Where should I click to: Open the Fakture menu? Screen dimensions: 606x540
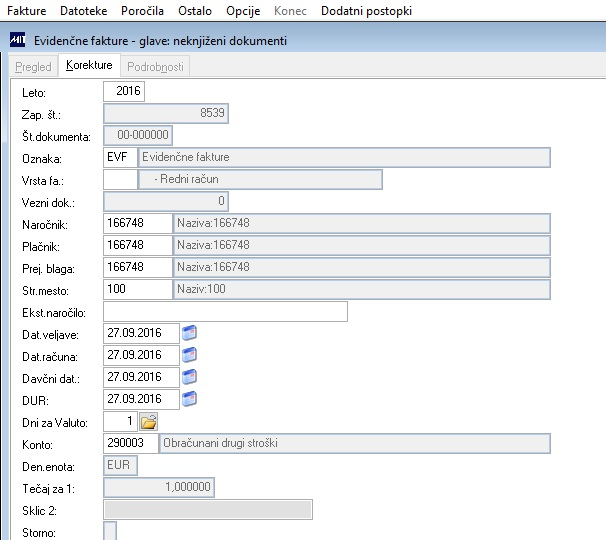(x=27, y=11)
